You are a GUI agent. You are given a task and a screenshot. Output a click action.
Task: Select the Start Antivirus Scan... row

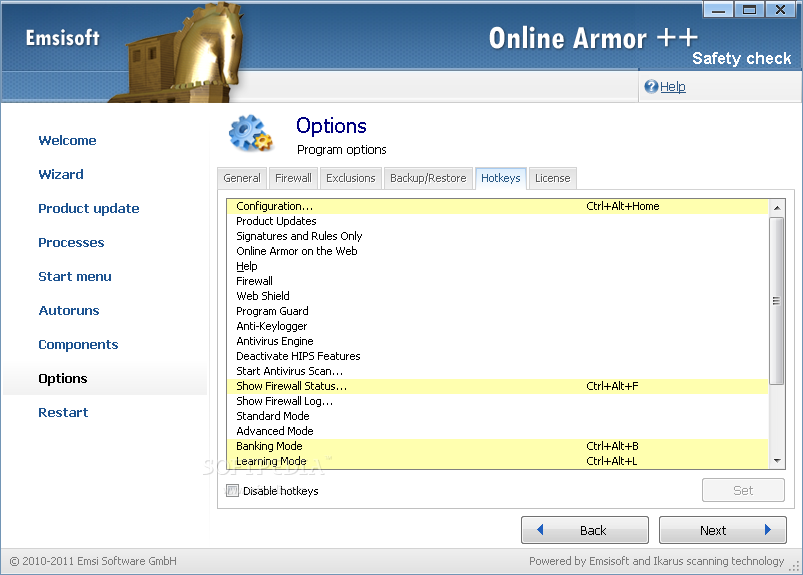tap(497, 371)
